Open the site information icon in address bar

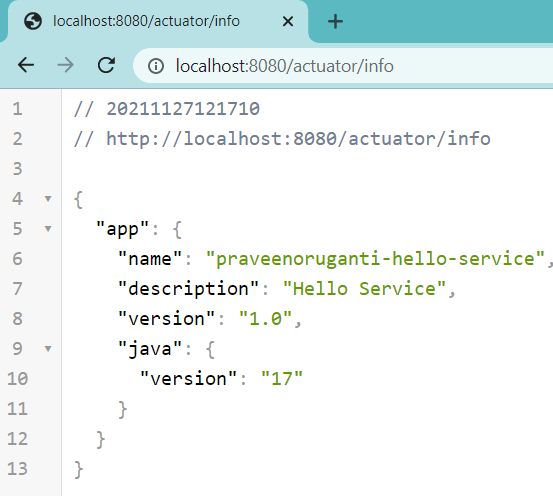click(156, 66)
